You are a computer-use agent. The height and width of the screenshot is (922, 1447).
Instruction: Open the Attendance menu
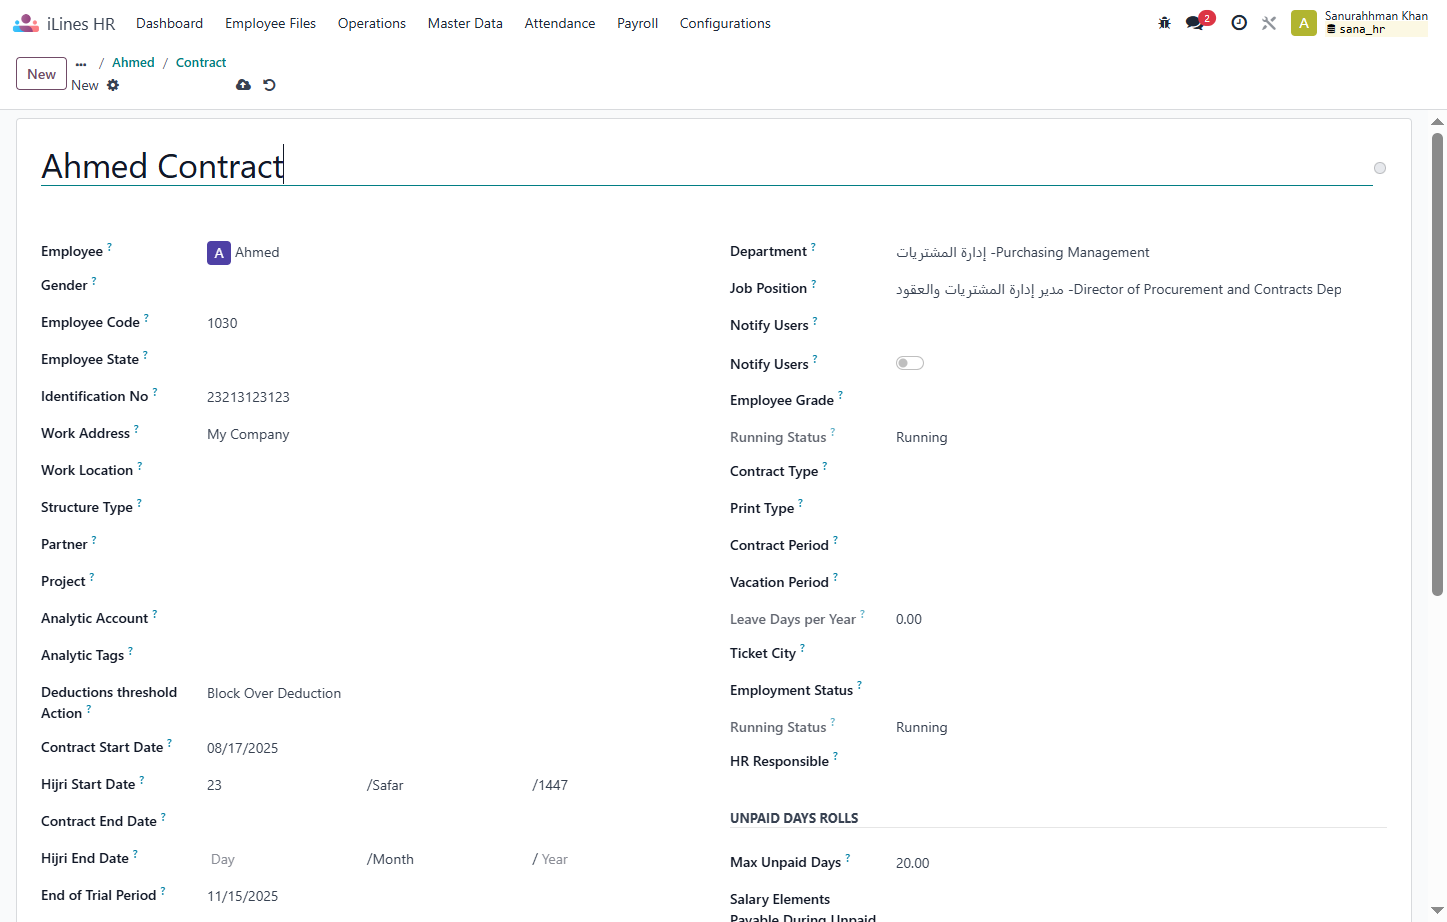point(560,23)
